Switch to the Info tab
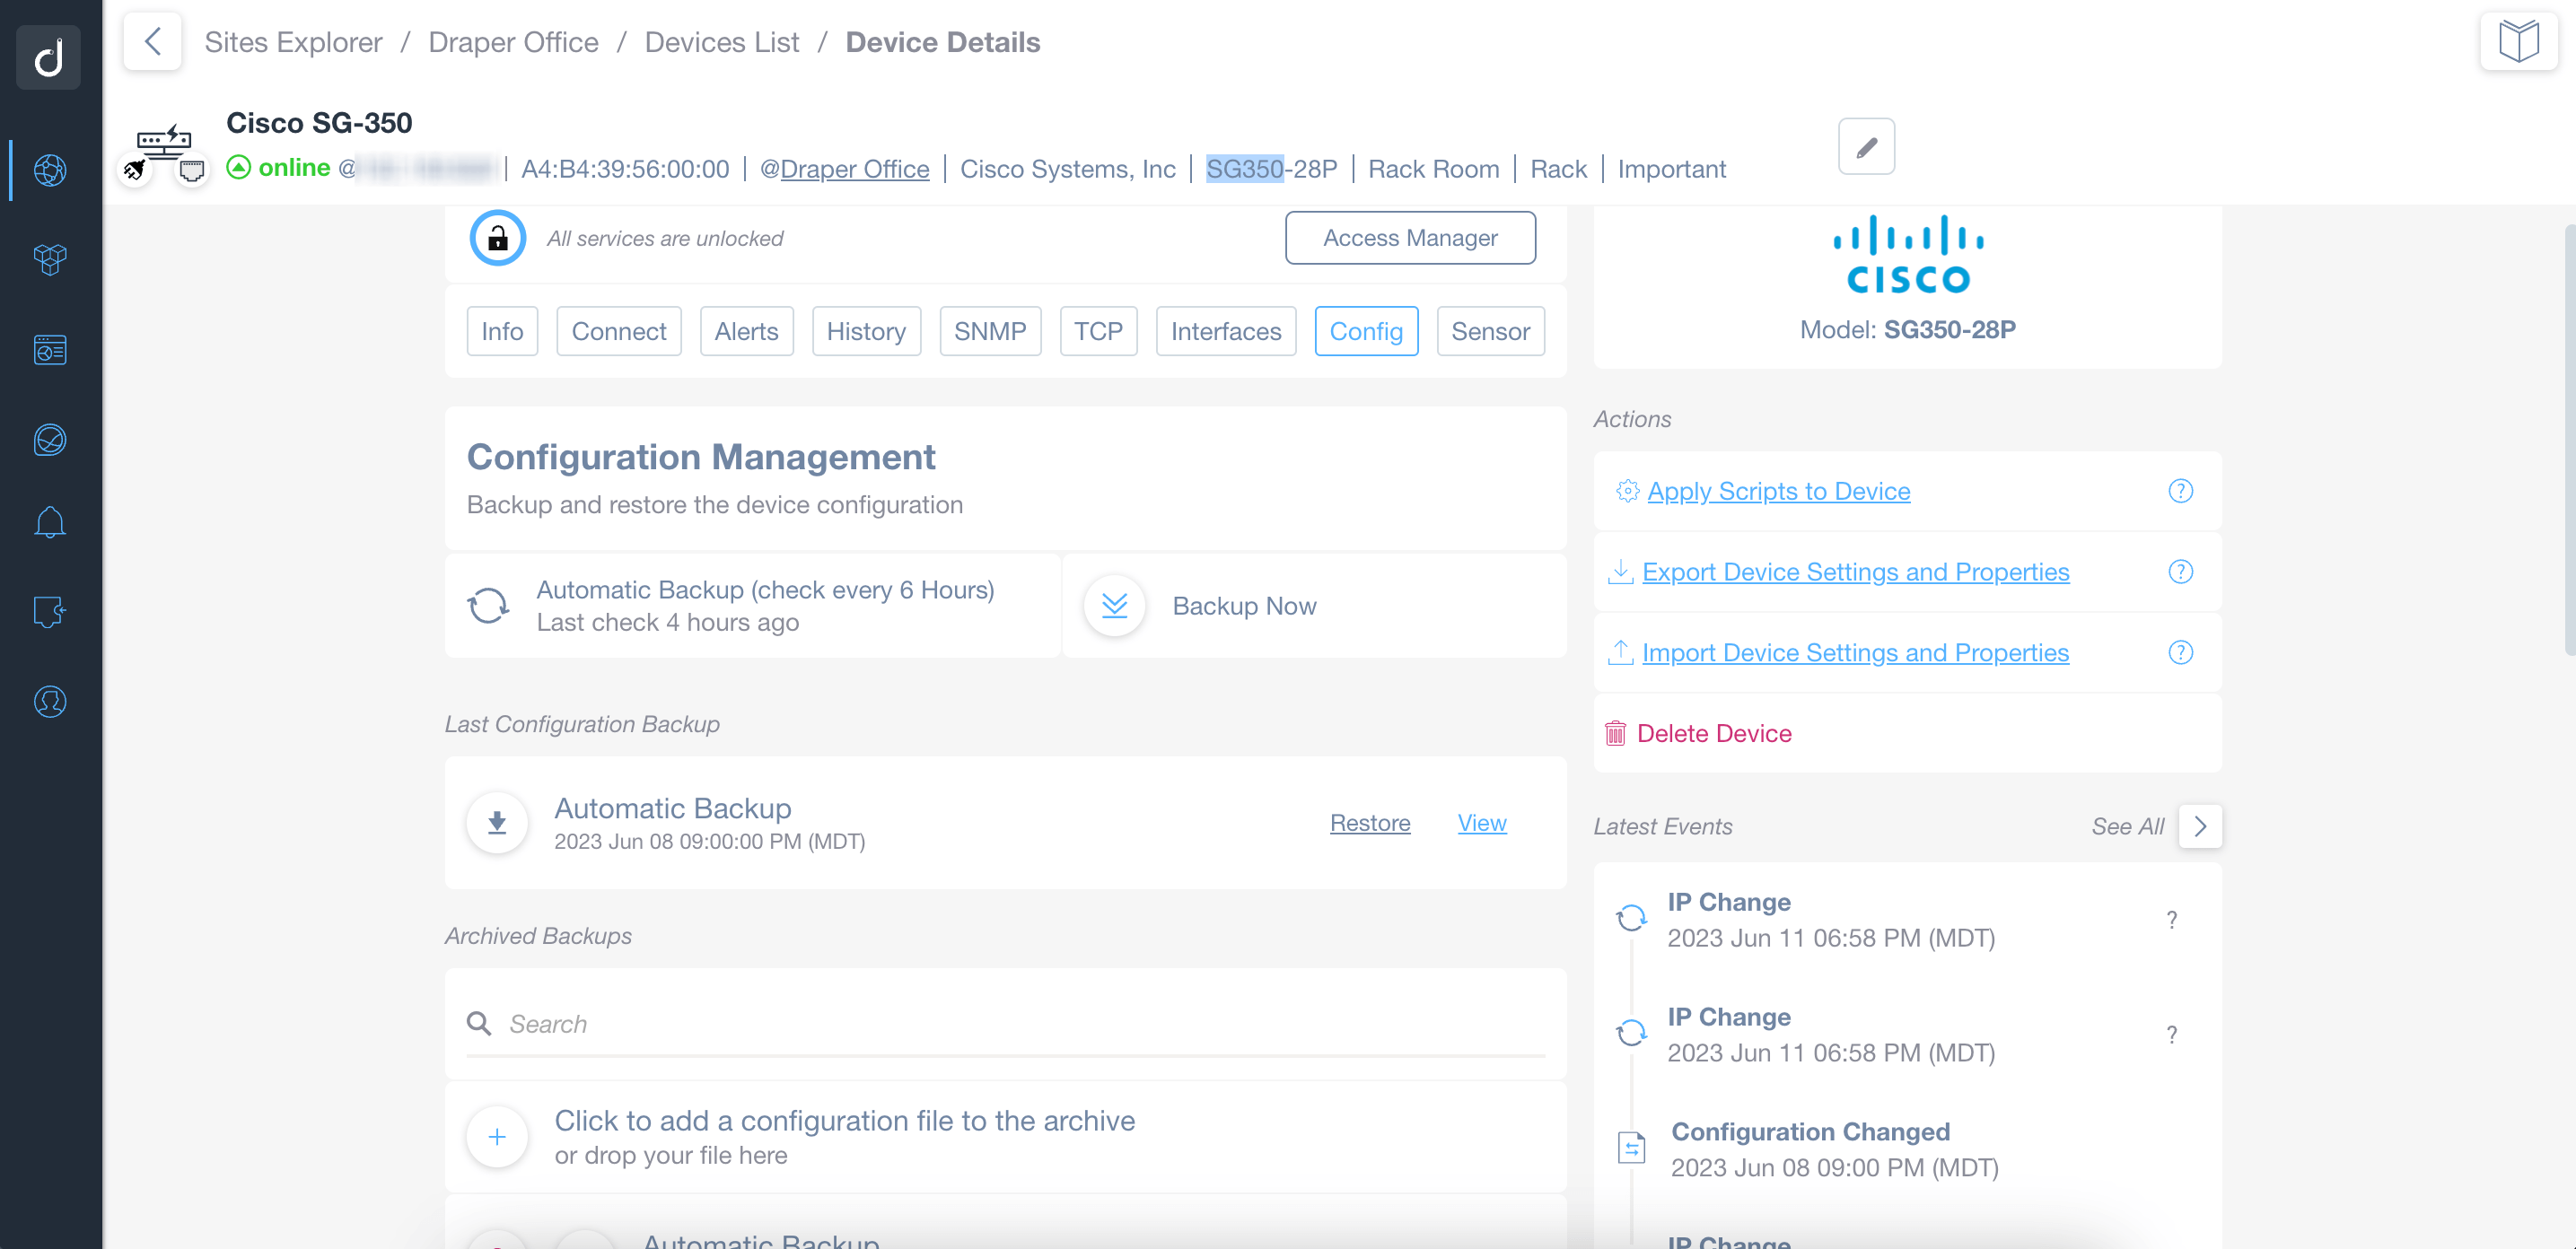This screenshot has height=1249, width=2576. 502,331
